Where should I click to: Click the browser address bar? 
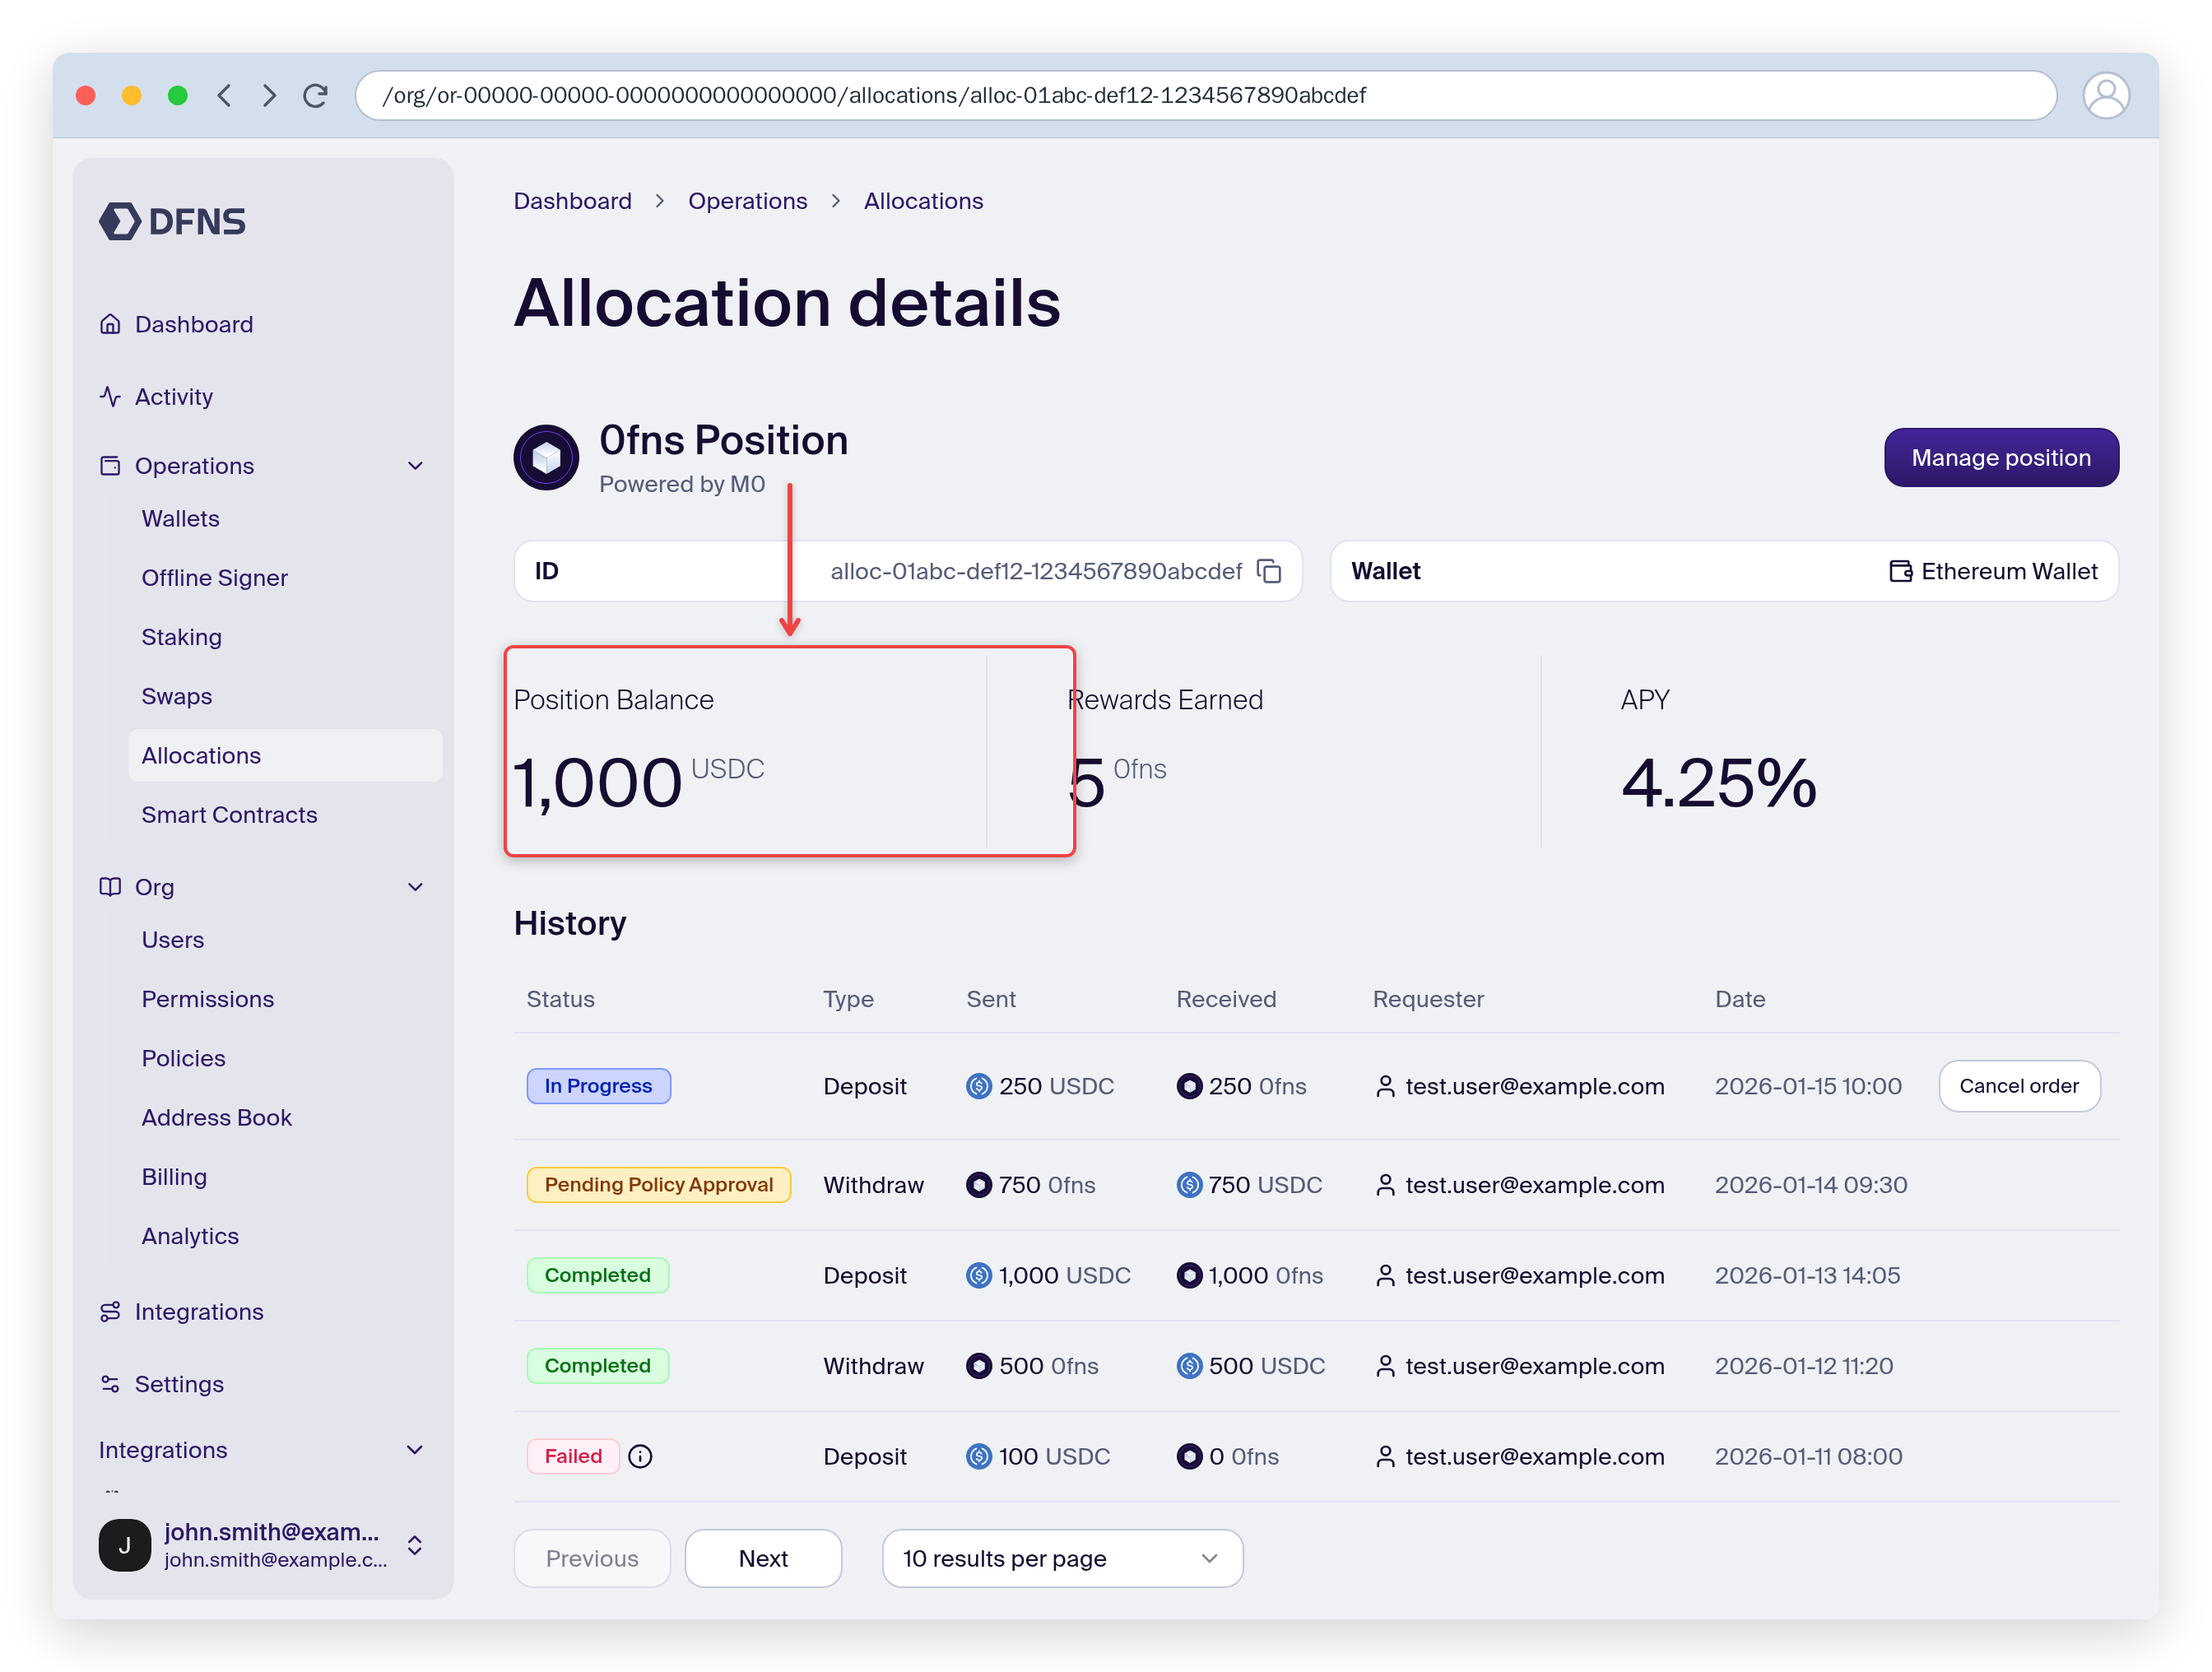[1205, 95]
